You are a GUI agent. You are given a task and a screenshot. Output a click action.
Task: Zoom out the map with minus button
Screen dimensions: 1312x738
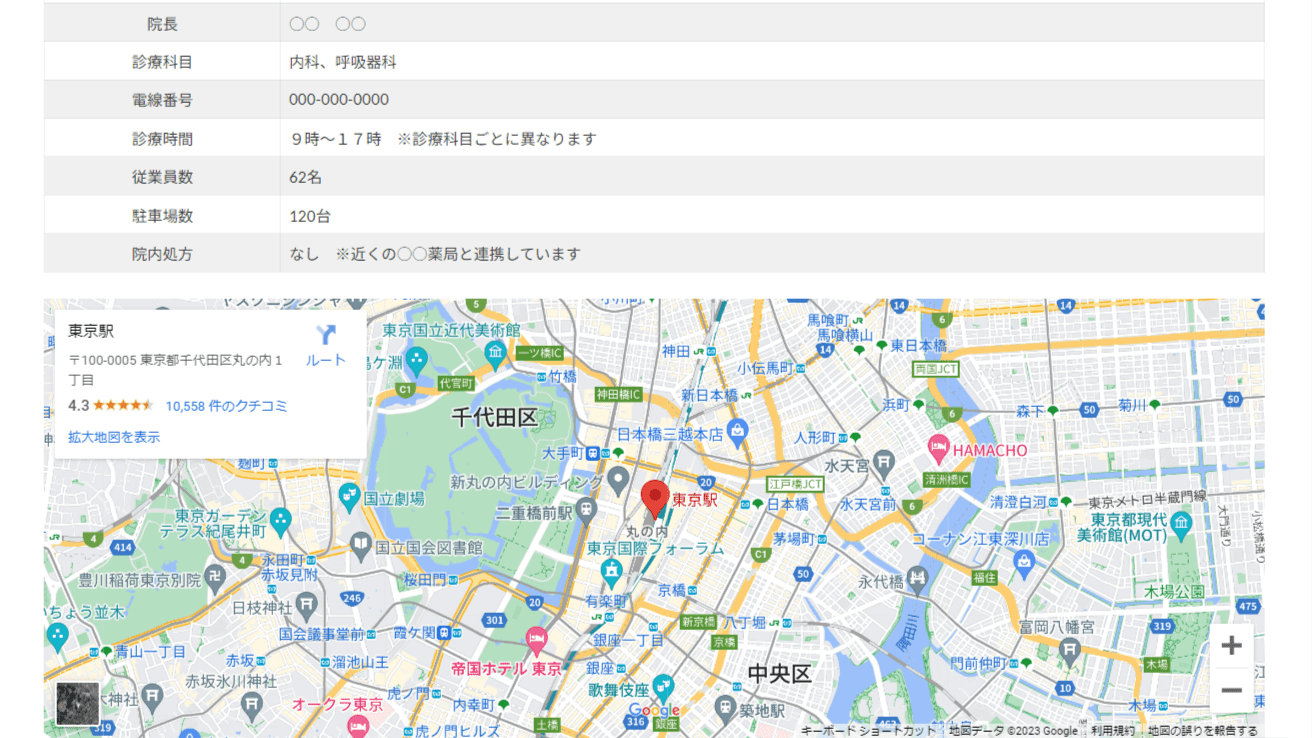tap(1232, 690)
